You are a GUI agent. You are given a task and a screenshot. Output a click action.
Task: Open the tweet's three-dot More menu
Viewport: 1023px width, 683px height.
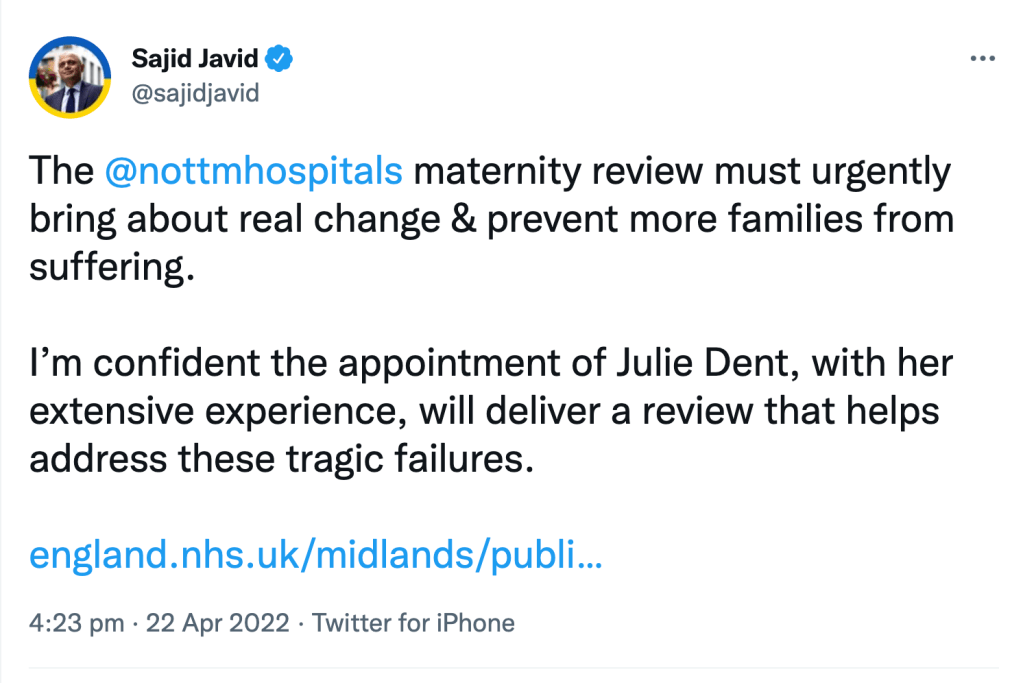click(x=983, y=58)
